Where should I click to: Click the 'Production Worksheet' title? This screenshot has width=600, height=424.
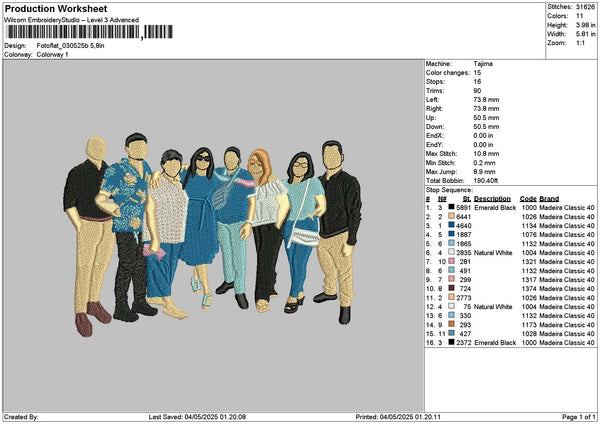[x=56, y=8]
